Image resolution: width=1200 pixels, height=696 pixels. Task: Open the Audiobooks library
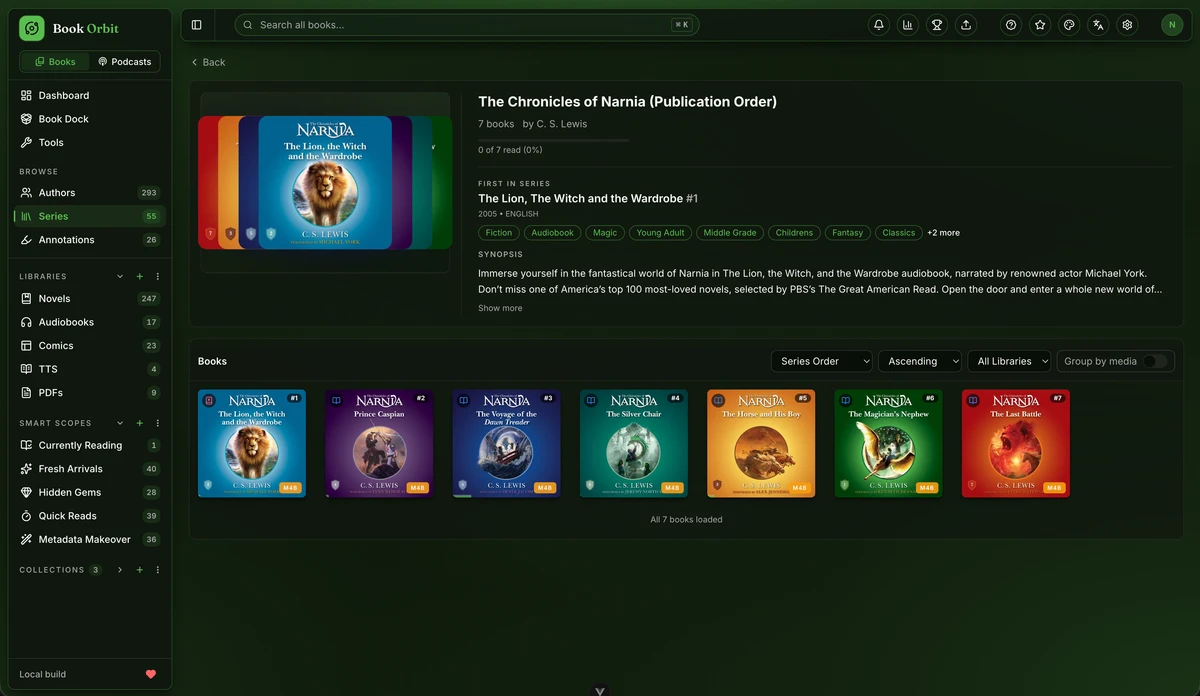coord(89,322)
